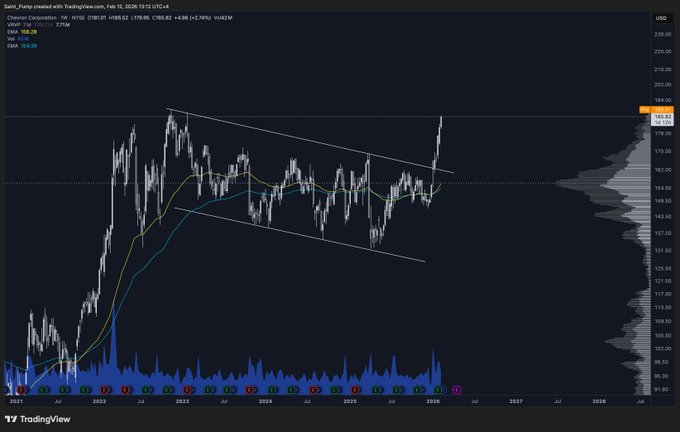Viewport: 680px width, 432px height.
Task: Select the lower descending channel trendline
Action: point(300,235)
